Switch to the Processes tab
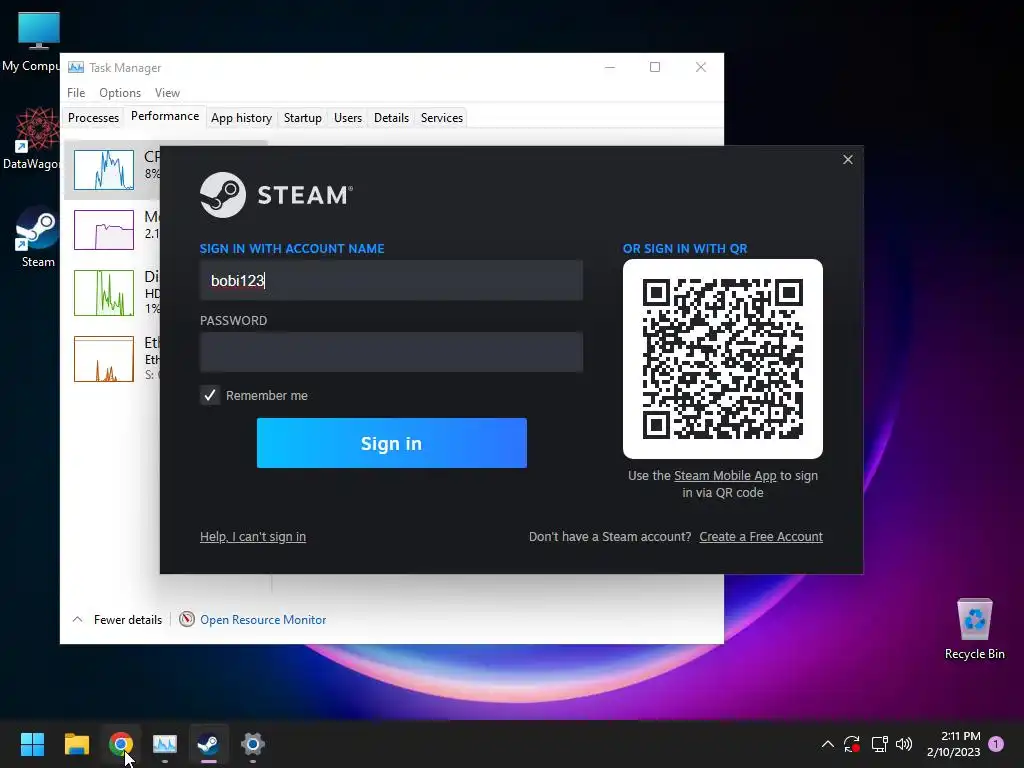The width and height of the screenshot is (1024, 768). click(93, 118)
